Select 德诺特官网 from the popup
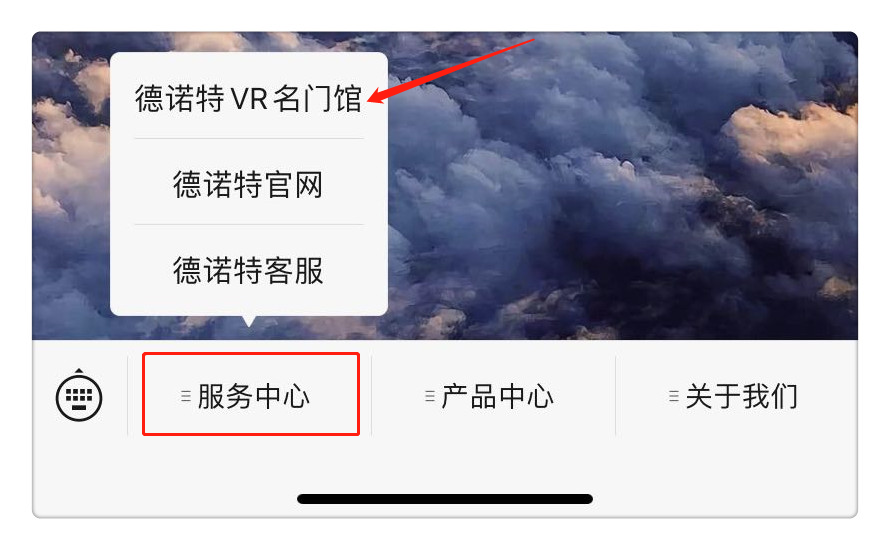The image size is (890, 550). tap(249, 184)
